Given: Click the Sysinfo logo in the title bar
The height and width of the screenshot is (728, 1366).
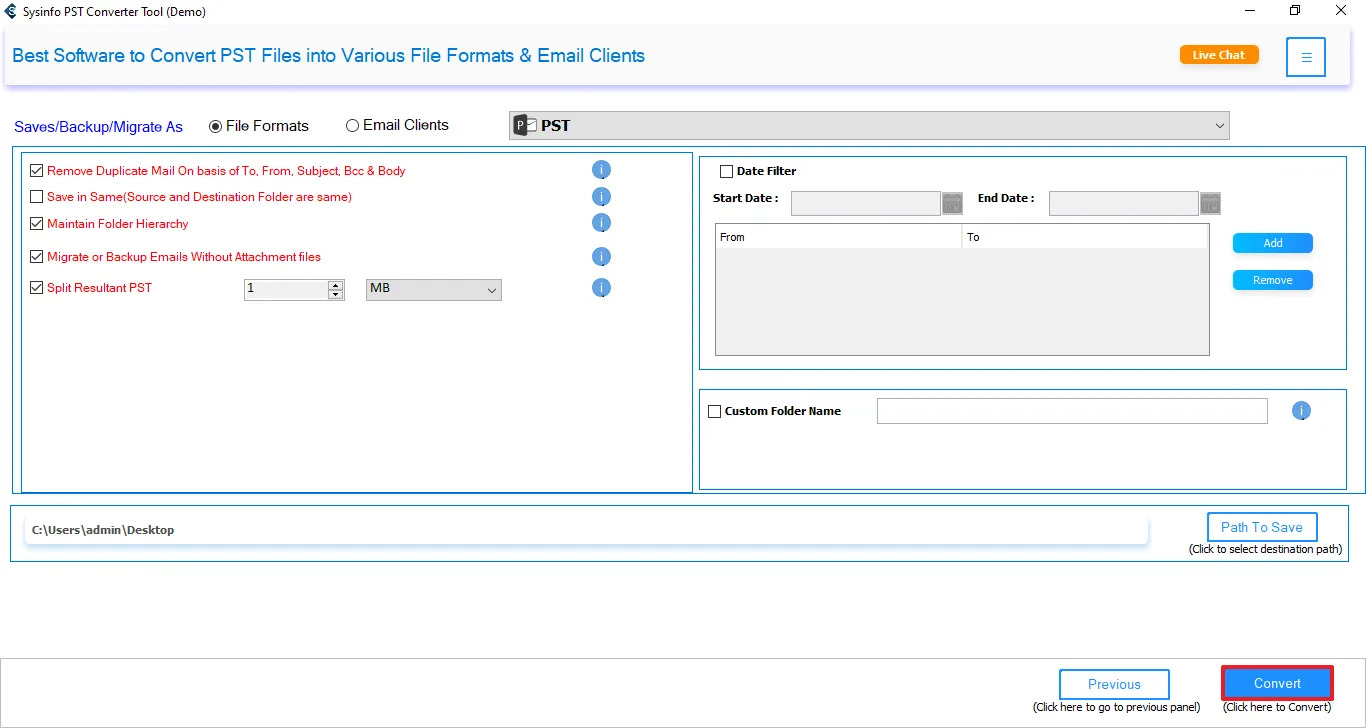Looking at the screenshot, I should (11, 11).
